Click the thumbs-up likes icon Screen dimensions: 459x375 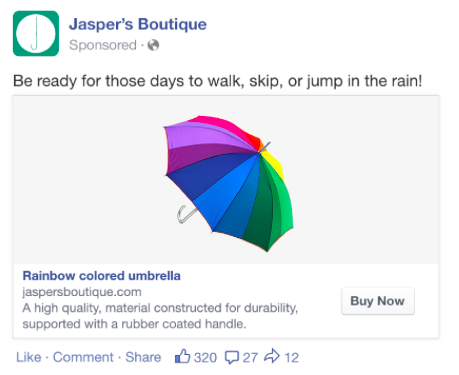click(x=182, y=356)
